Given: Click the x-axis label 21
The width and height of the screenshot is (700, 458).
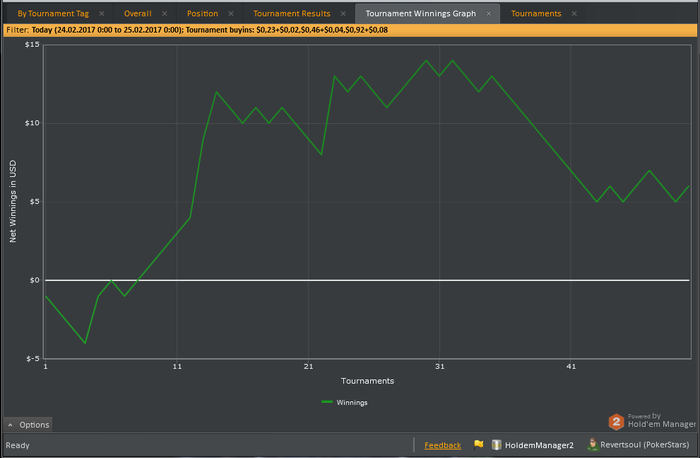Looking at the screenshot, I should click(308, 366).
